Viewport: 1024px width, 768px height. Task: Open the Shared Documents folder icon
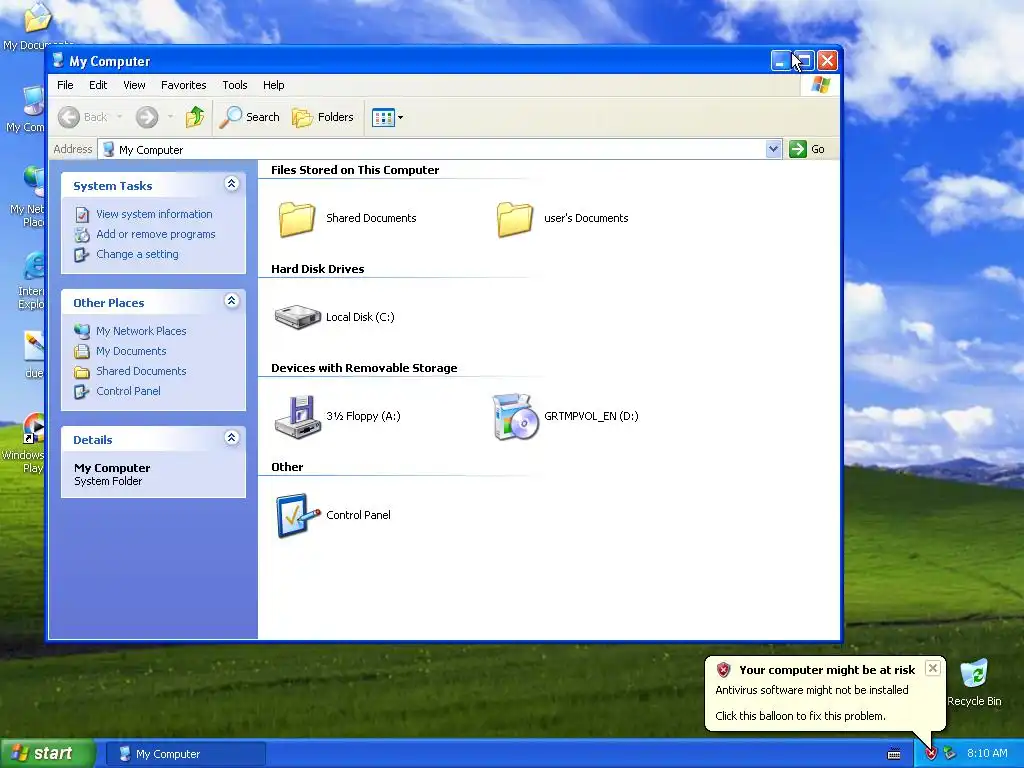click(297, 219)
